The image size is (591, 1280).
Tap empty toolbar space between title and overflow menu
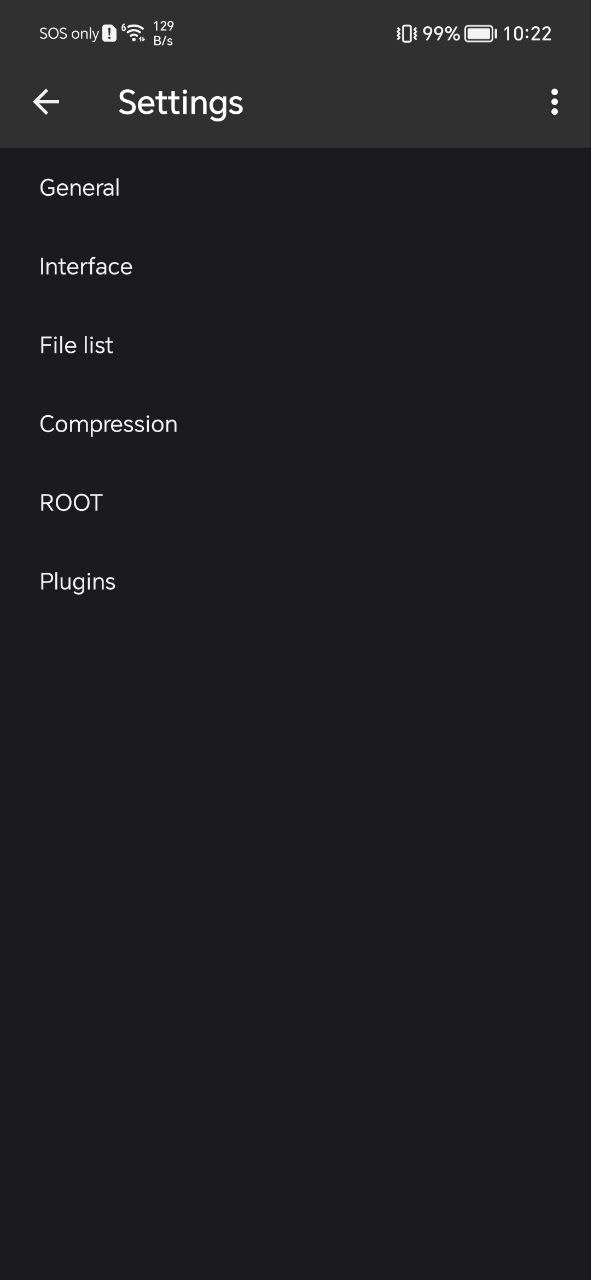click(x=390, y=102)
